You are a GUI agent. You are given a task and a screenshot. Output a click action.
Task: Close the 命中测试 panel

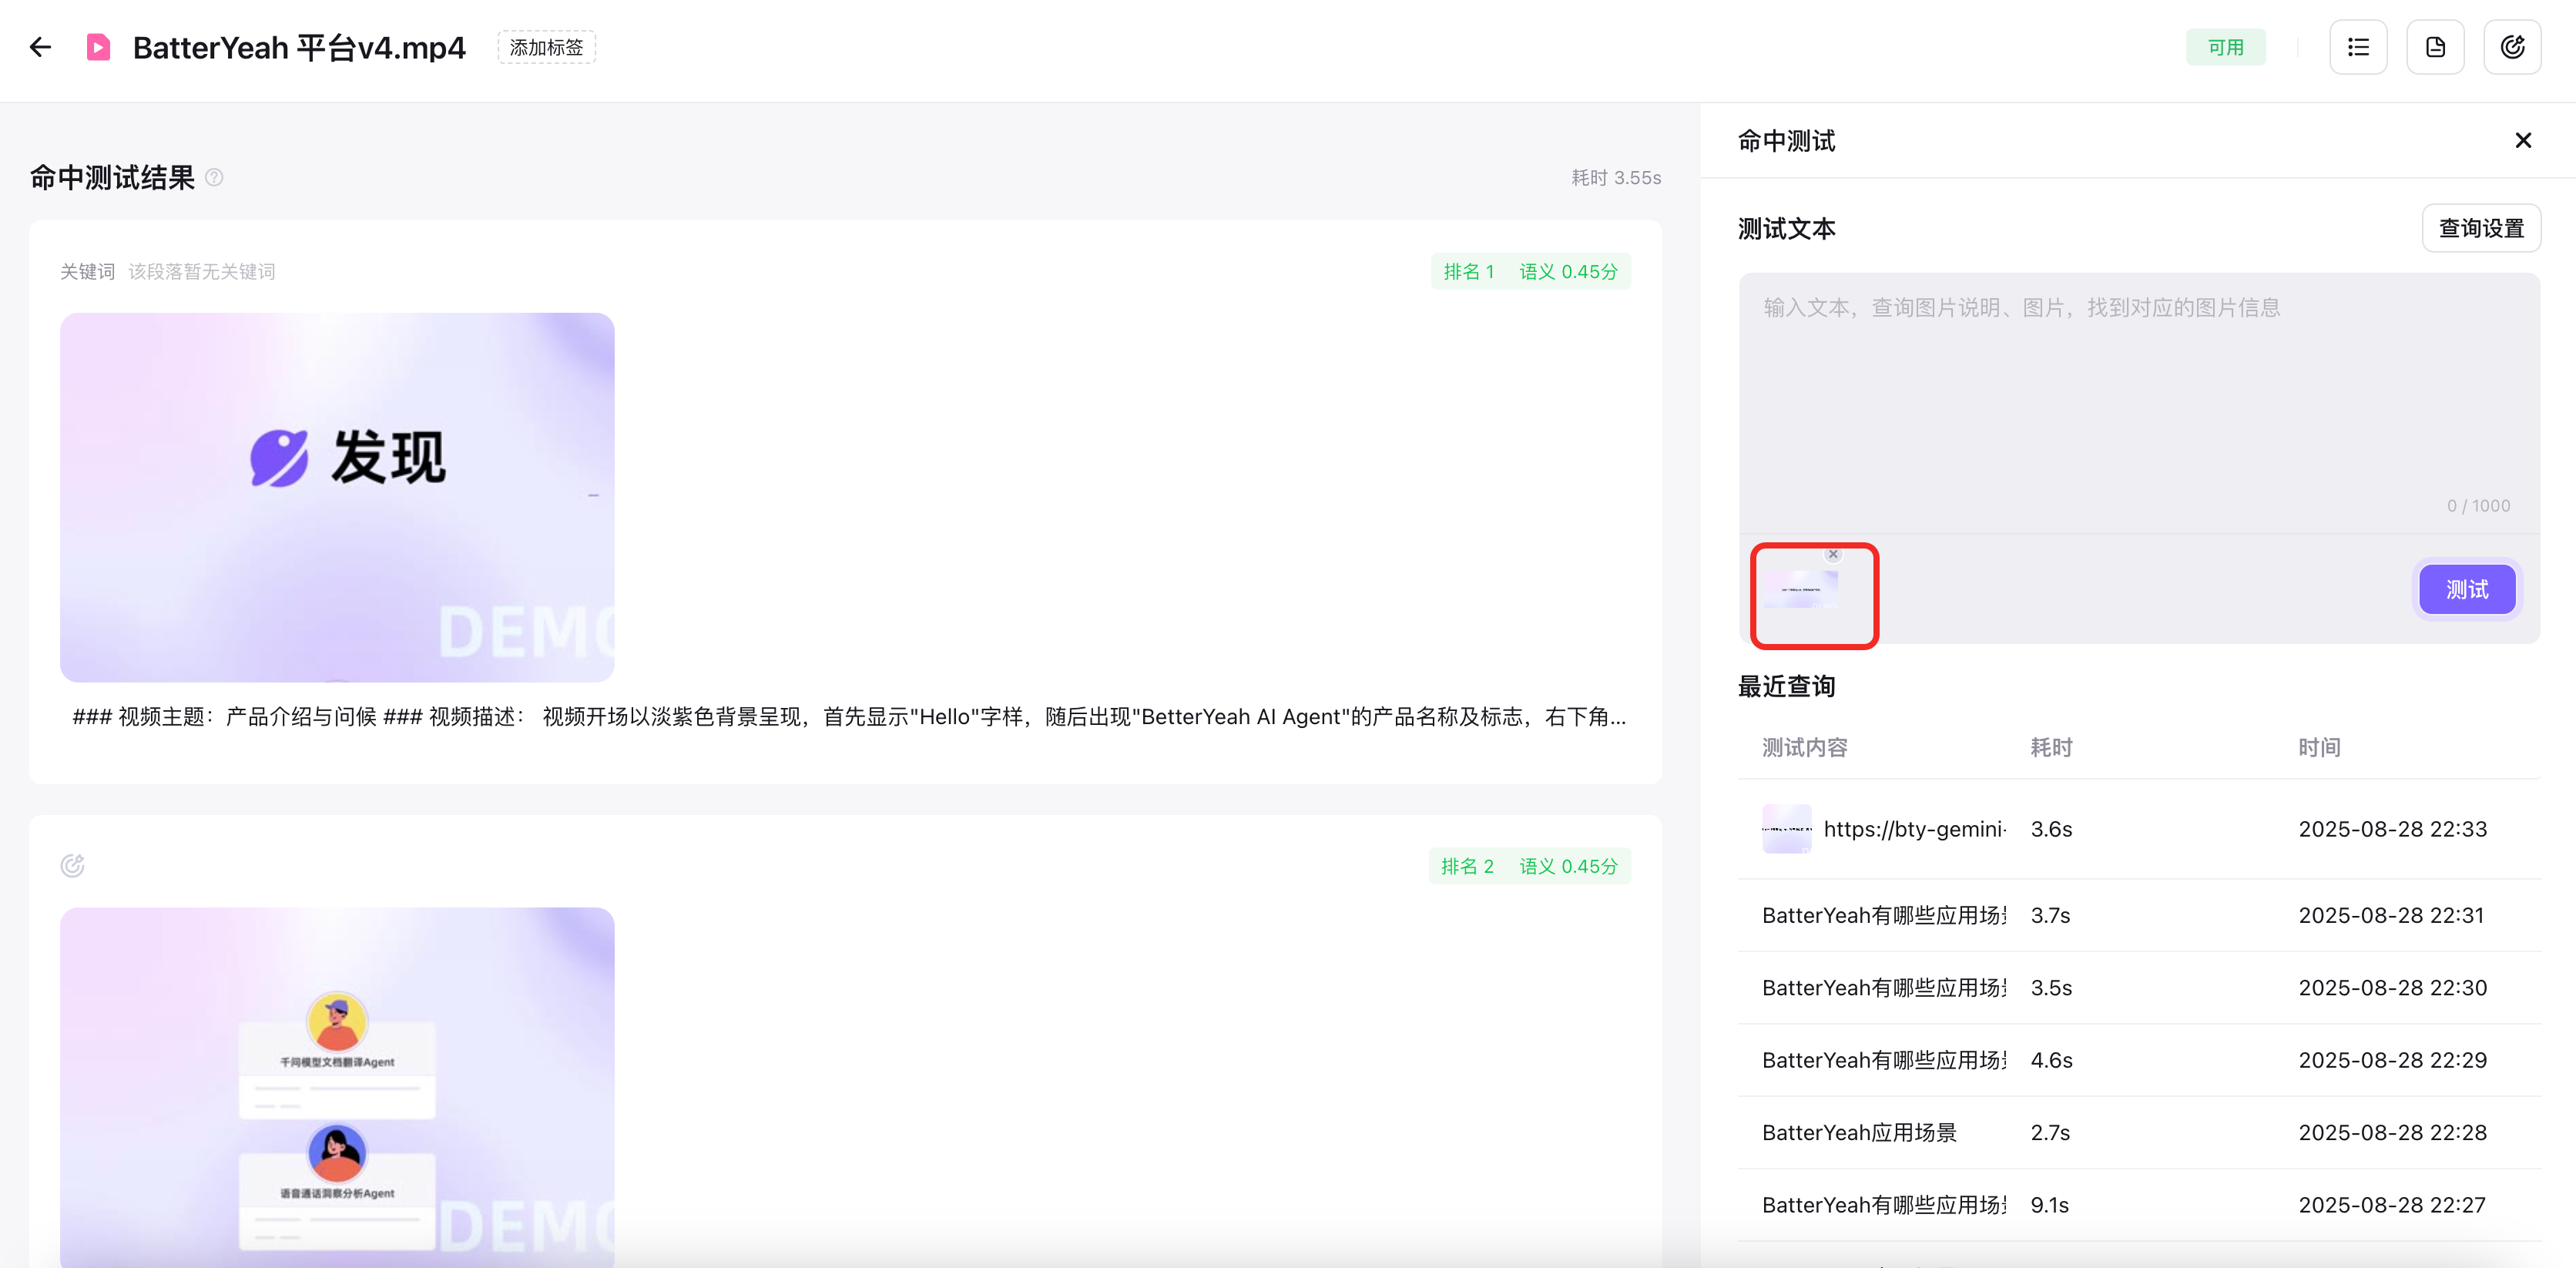[x=2523, y=141]
